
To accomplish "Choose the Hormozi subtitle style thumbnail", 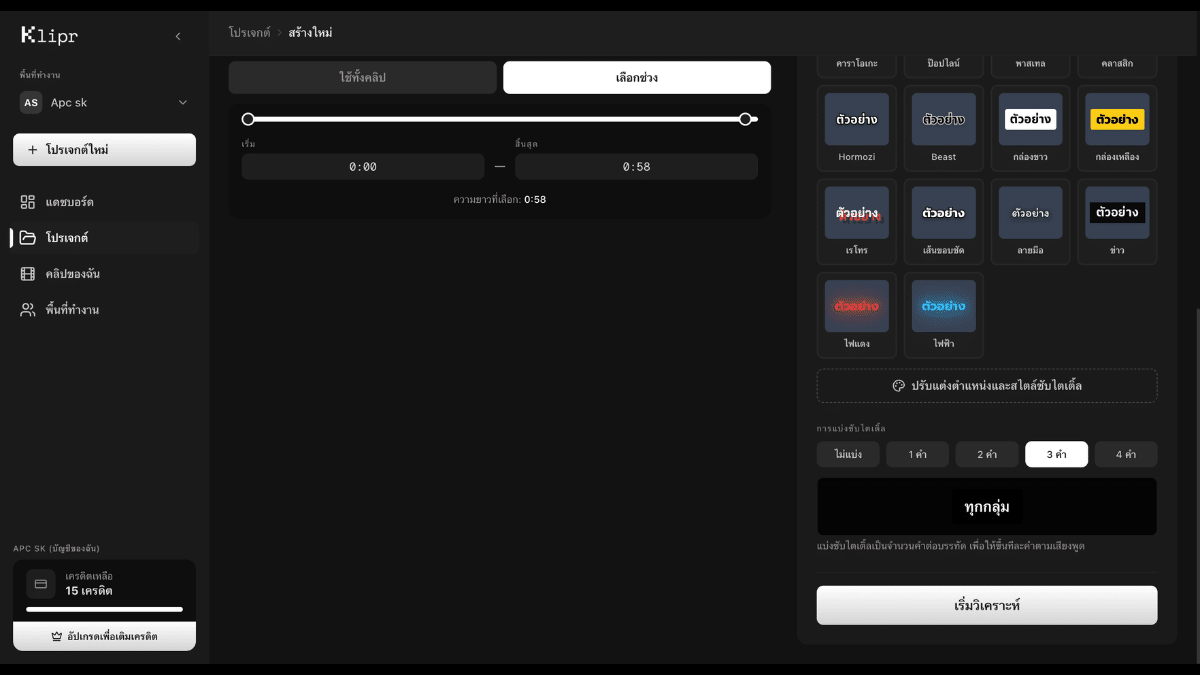I will (x=856, y=125).
